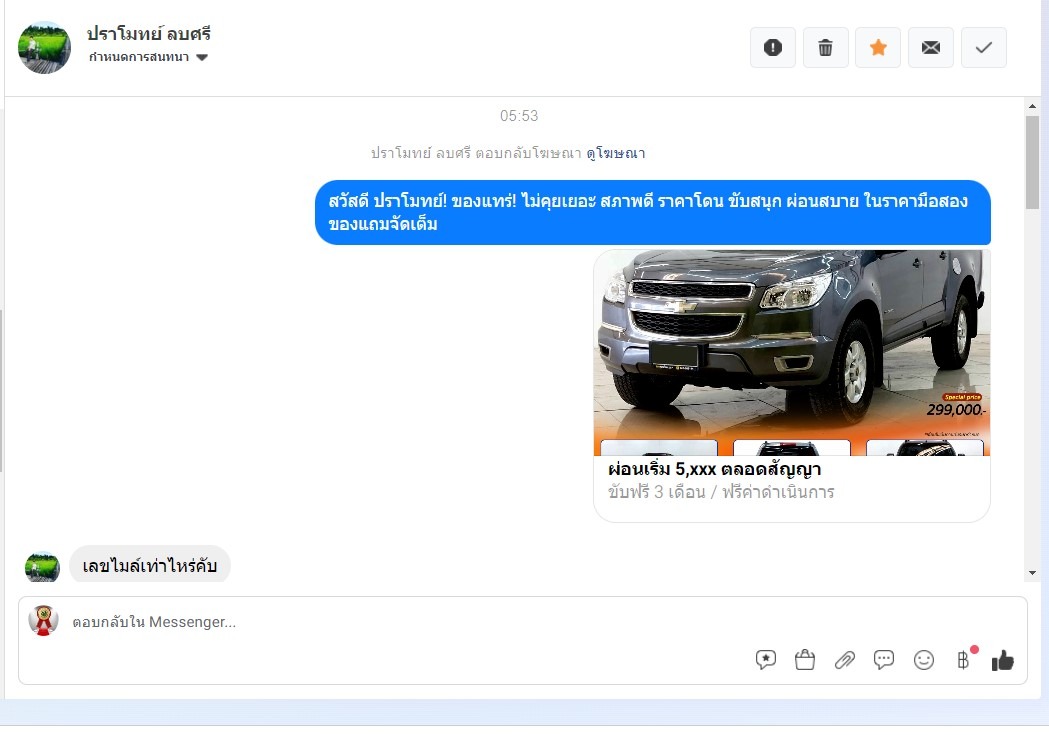The width and height of the screenshot is (1049, 735).
Task: Open saved replies star-bubble icon
Action: [x=765, y=660]
